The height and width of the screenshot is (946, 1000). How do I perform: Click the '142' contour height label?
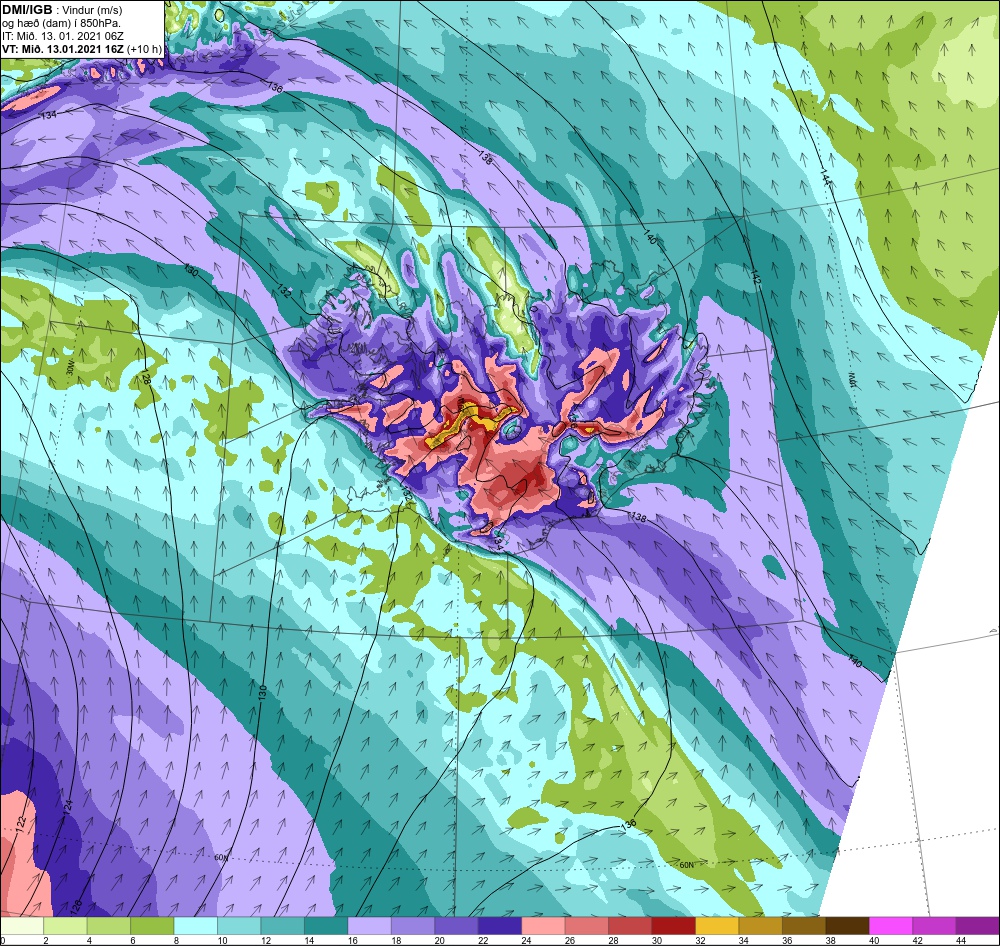pyautogui.click(x=754, y=277)
